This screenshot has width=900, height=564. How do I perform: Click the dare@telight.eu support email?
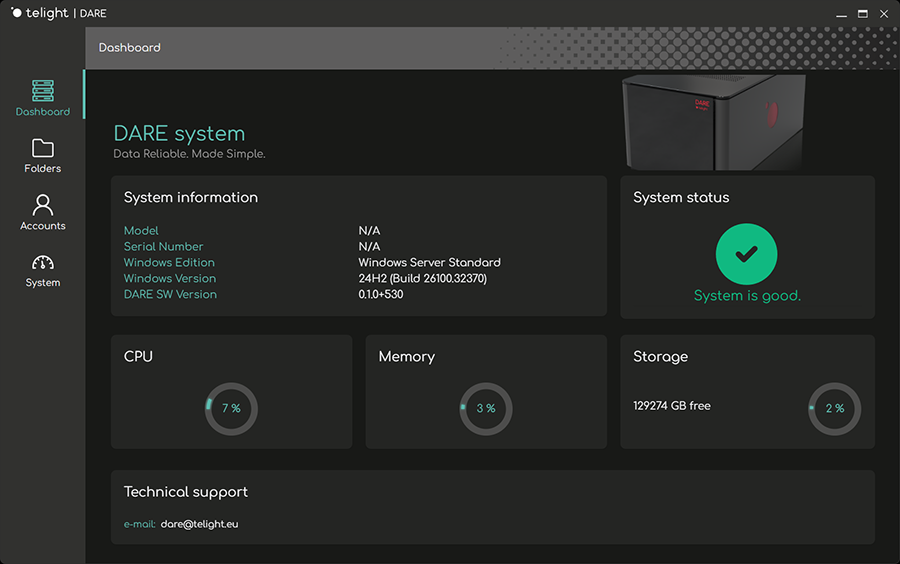click(199, 524)
